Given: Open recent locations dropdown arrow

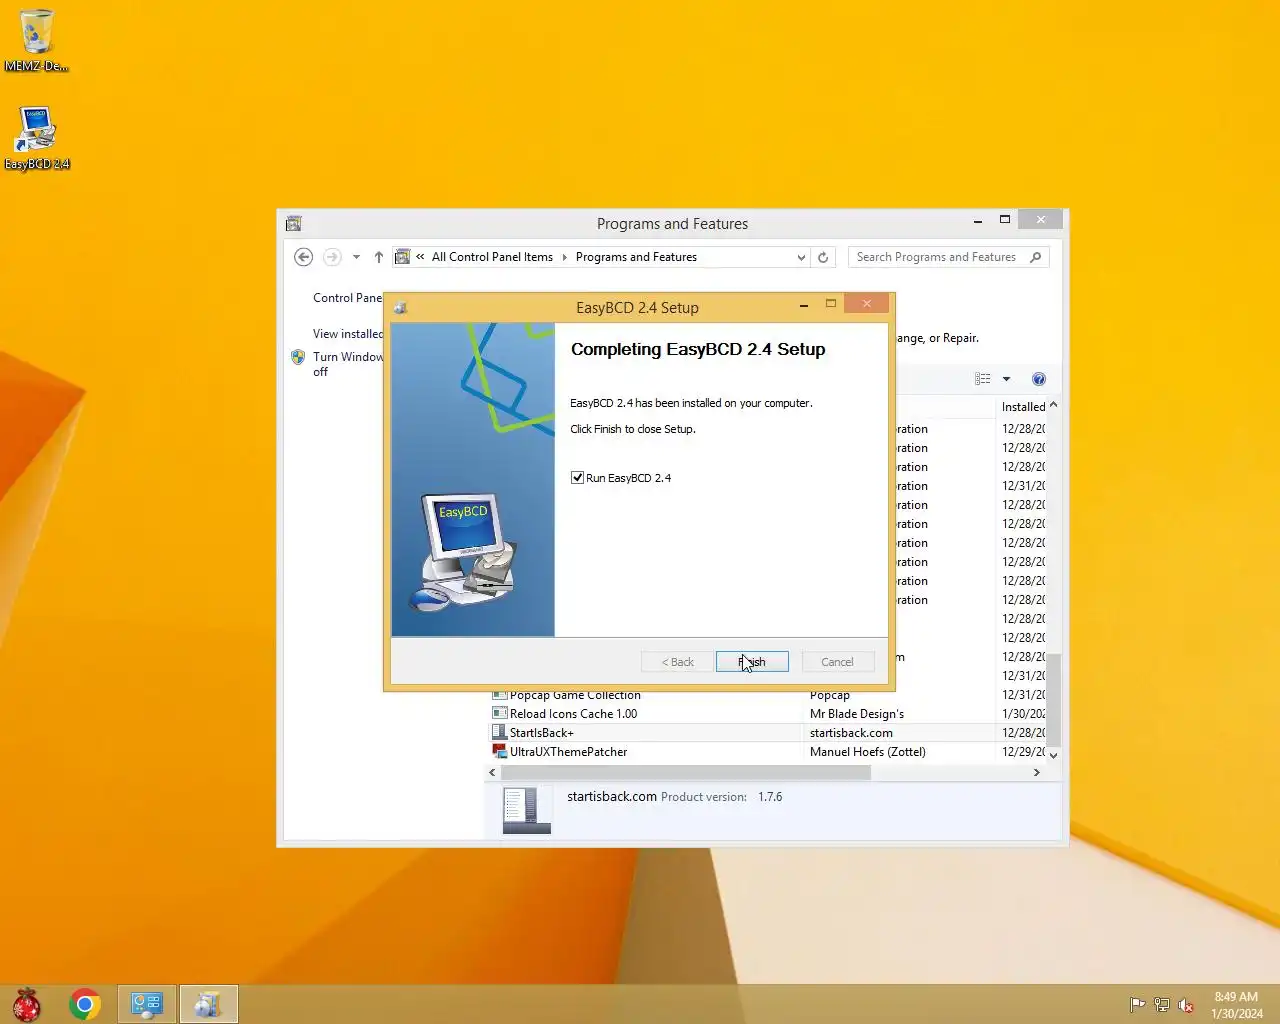Looking at the screenshot, I should click(356, 257).
